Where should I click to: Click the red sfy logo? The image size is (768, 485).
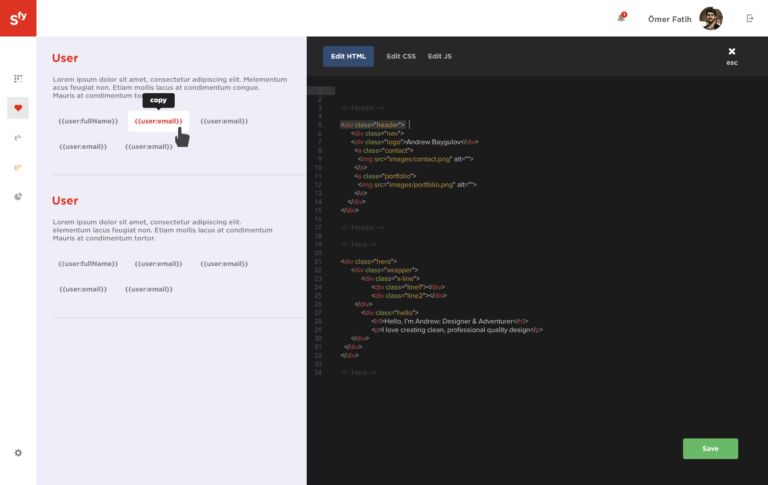18,18
